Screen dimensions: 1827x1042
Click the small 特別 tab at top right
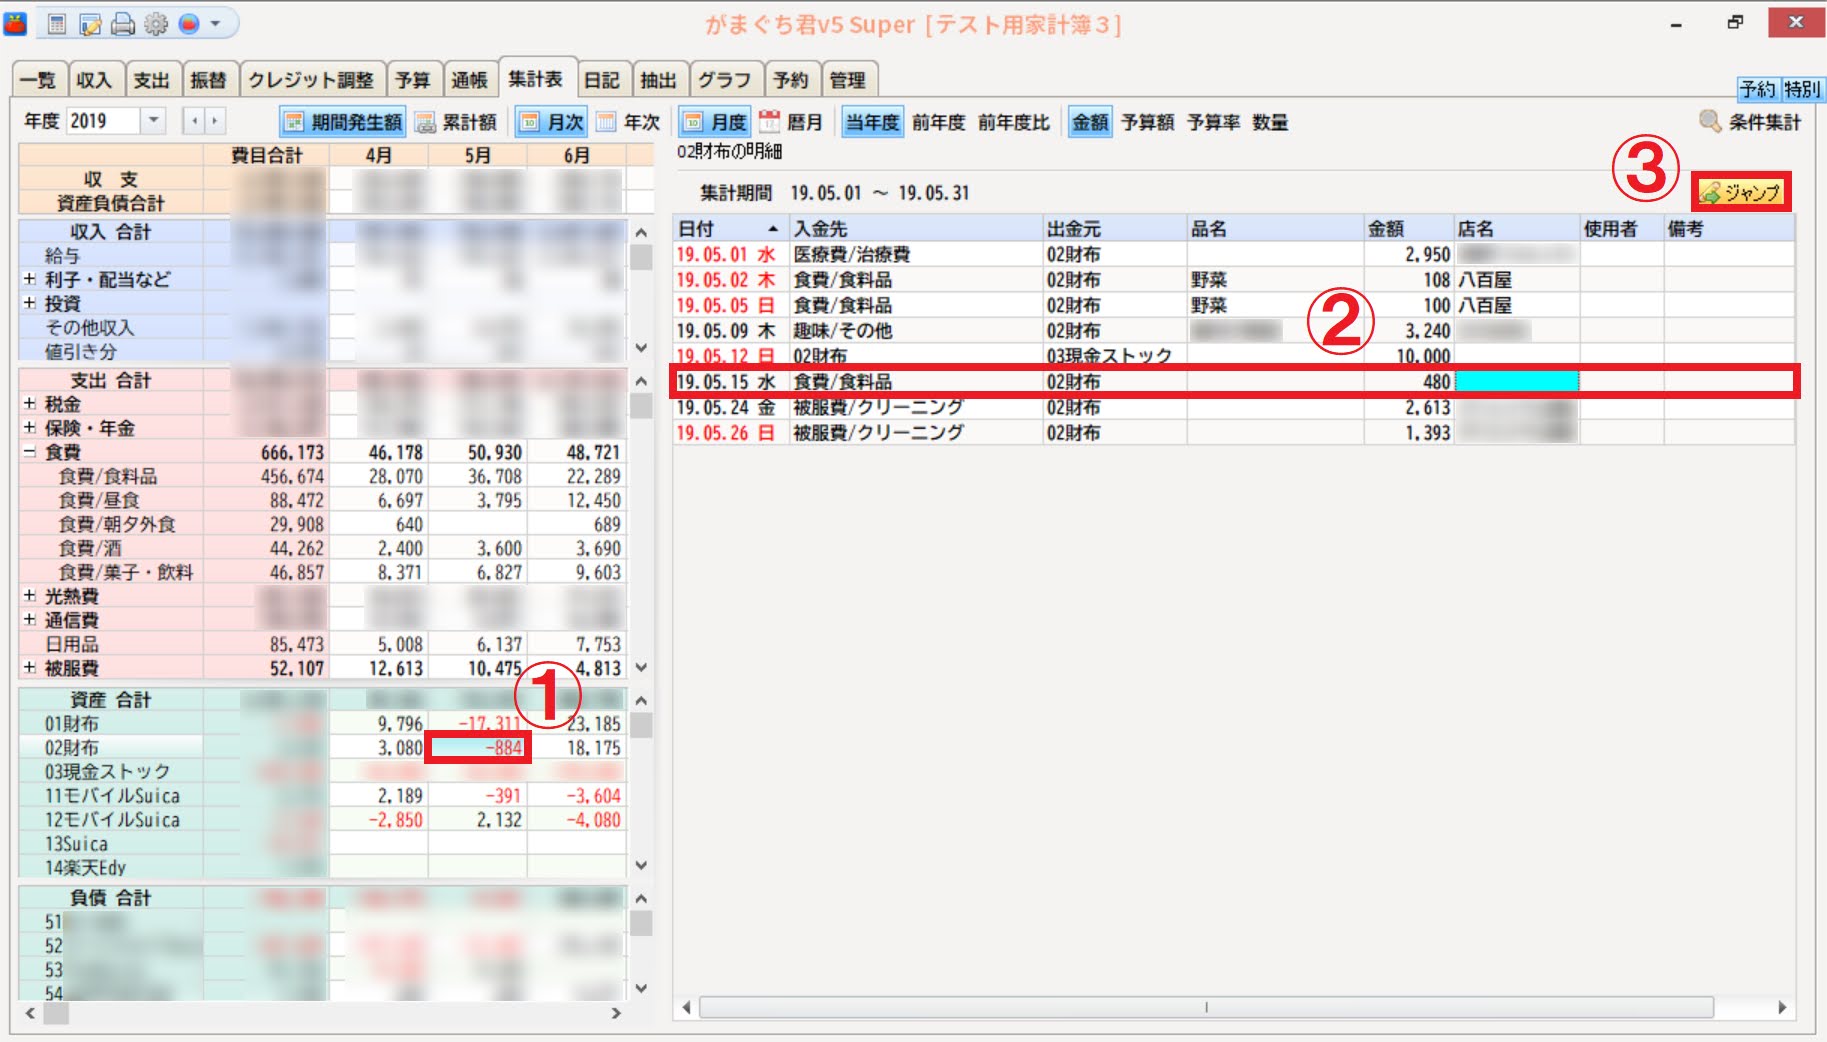[x=1802, y=89]
